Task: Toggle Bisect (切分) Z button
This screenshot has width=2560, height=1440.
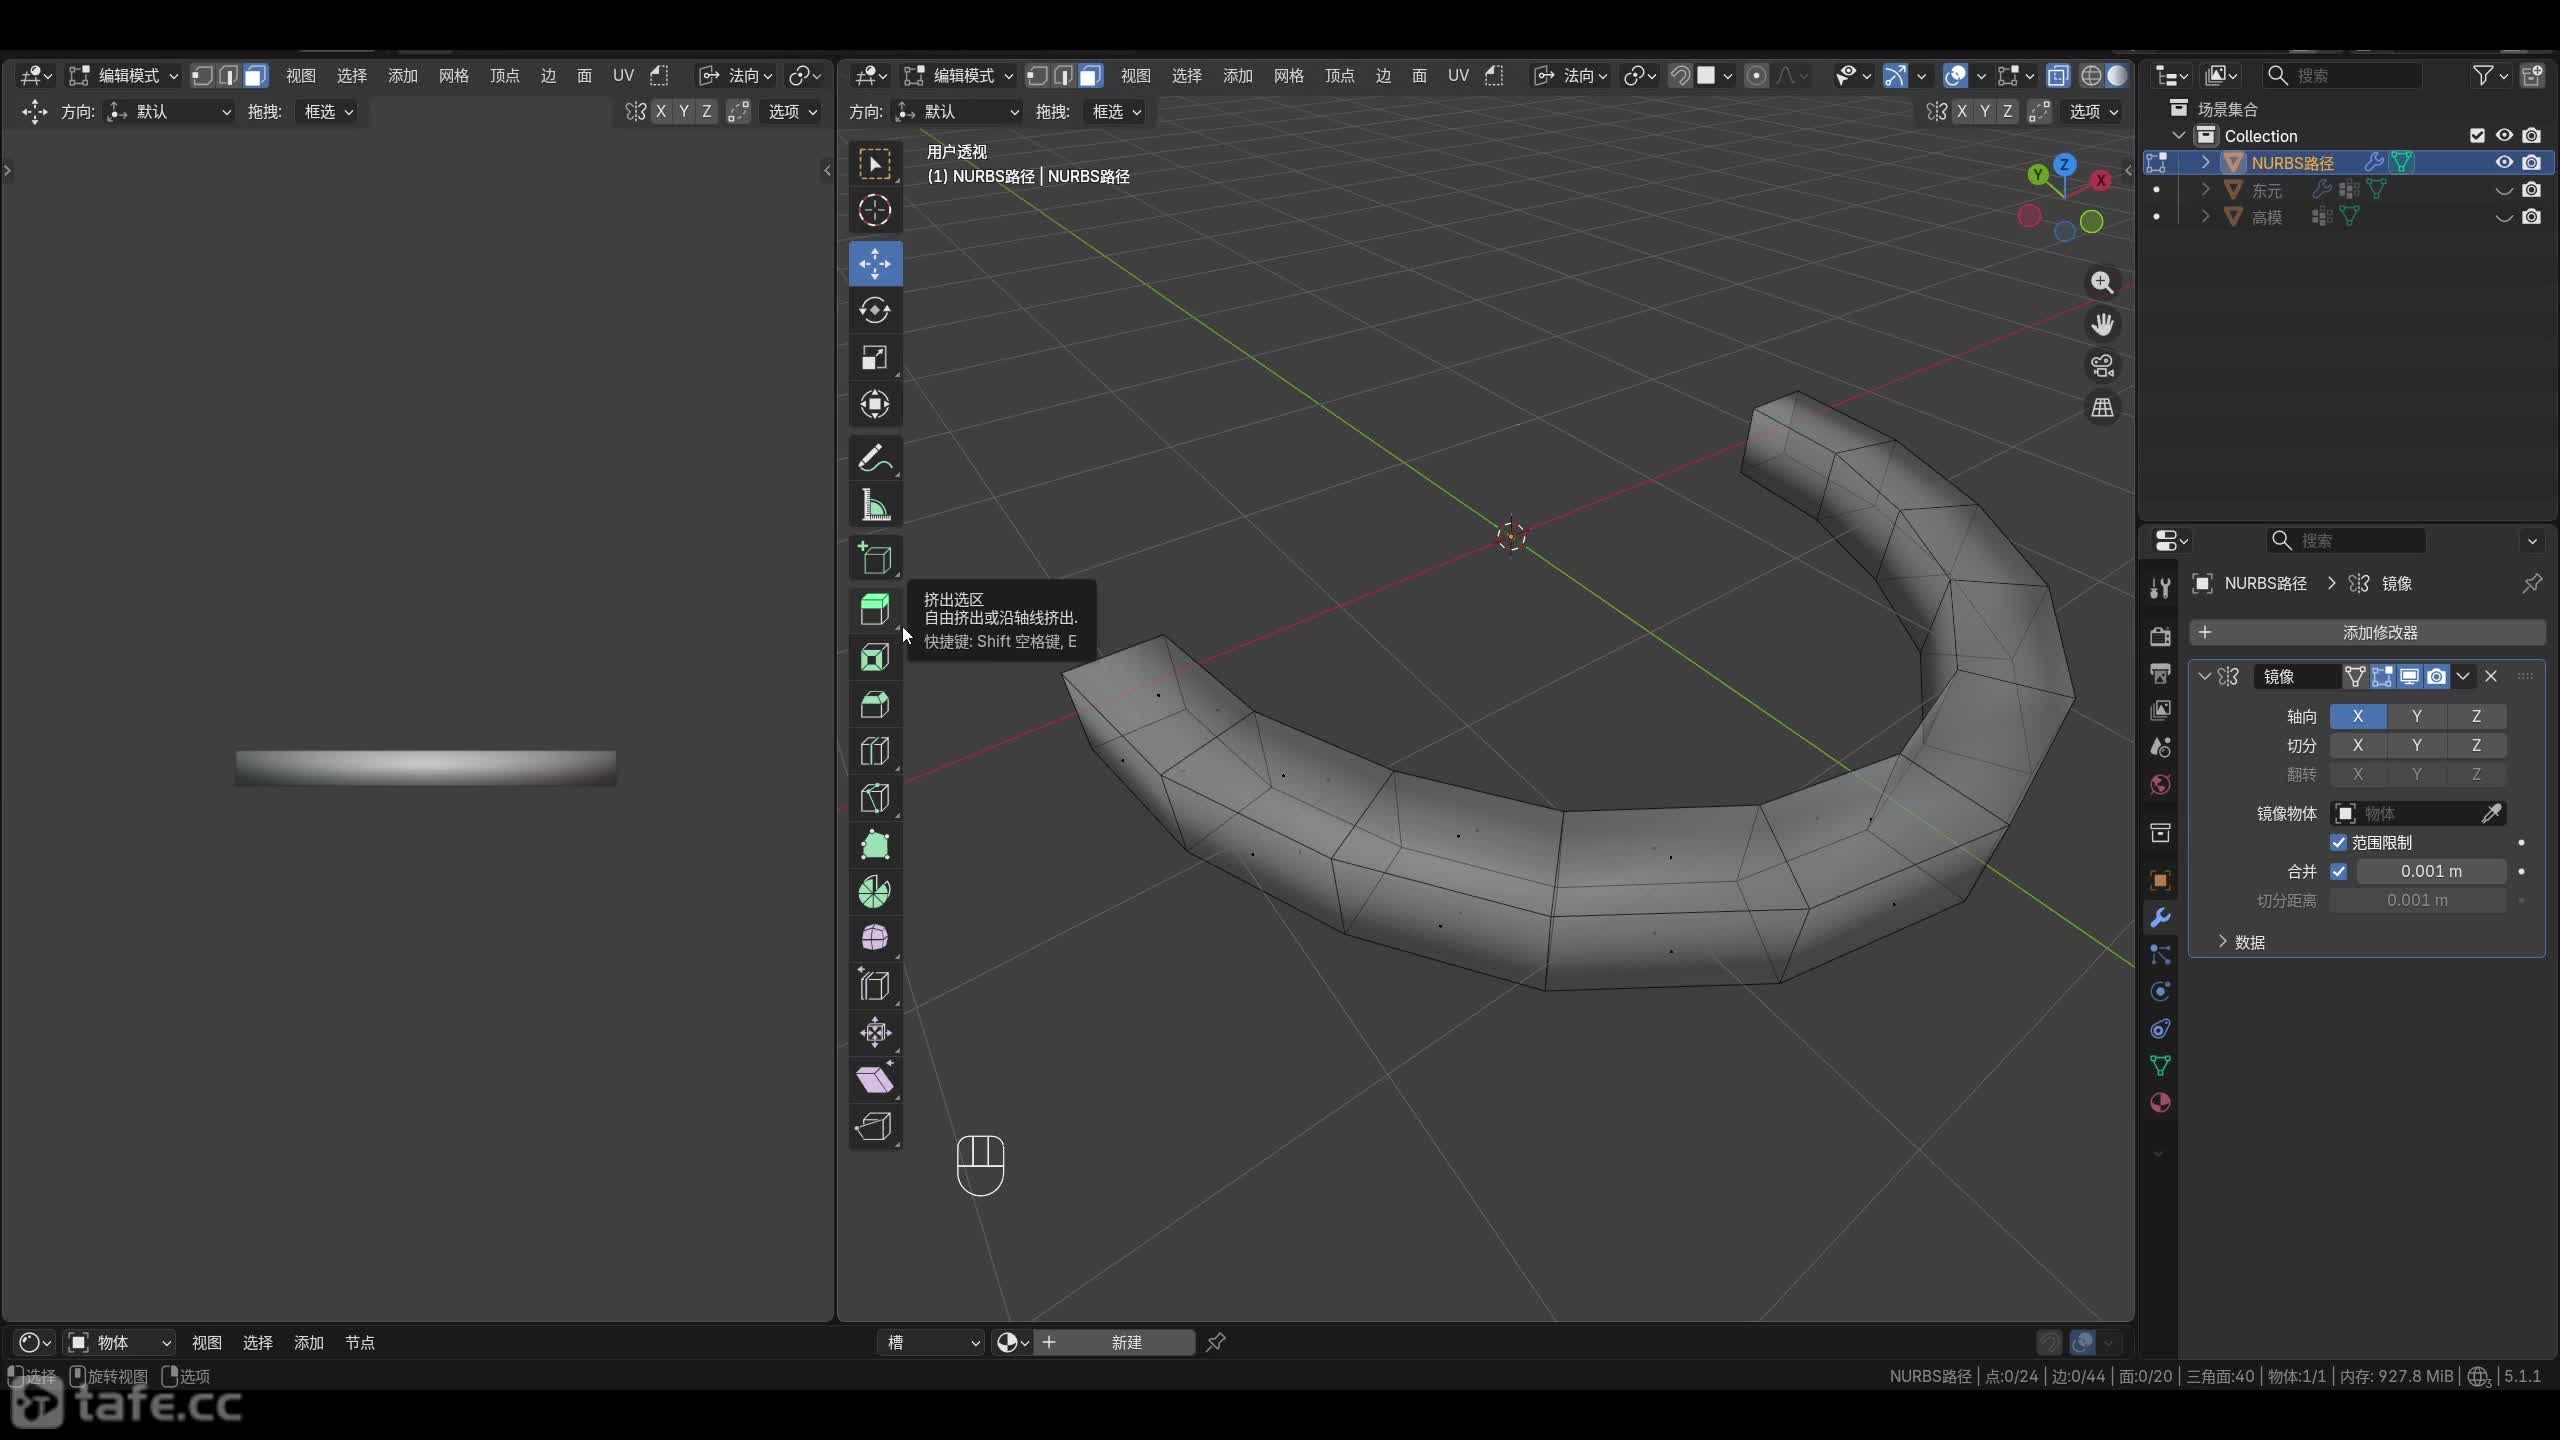Action: coord(2476,746)
